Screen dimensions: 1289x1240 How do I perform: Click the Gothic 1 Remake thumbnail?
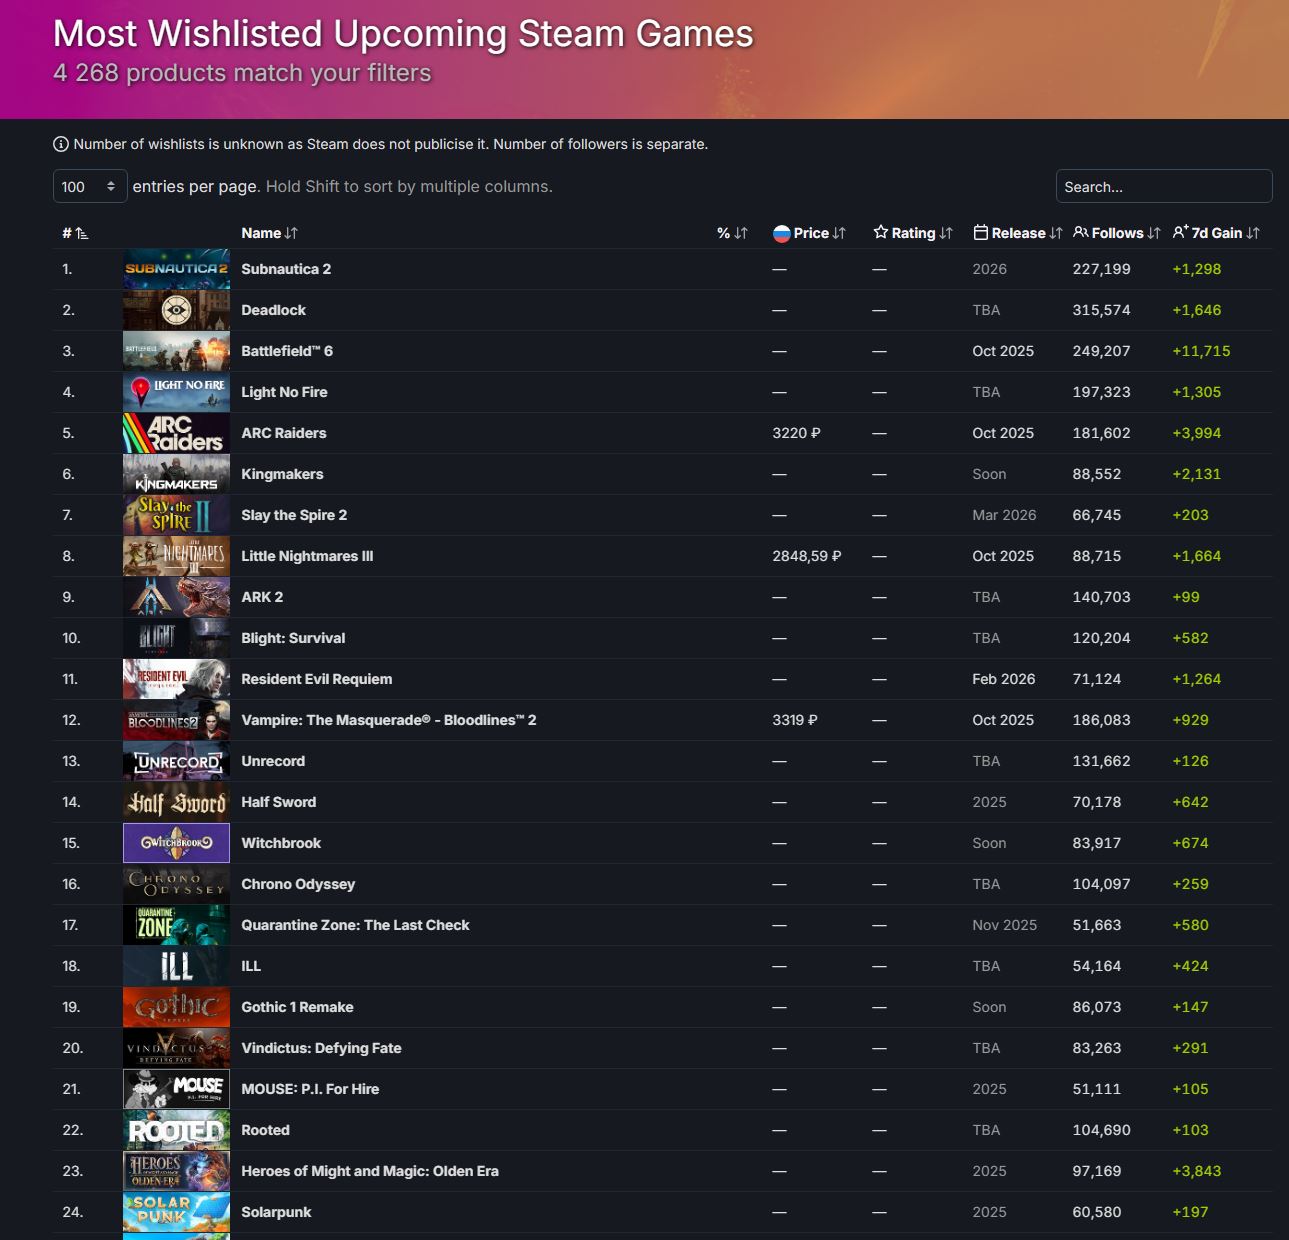[x=176, y=1007]
